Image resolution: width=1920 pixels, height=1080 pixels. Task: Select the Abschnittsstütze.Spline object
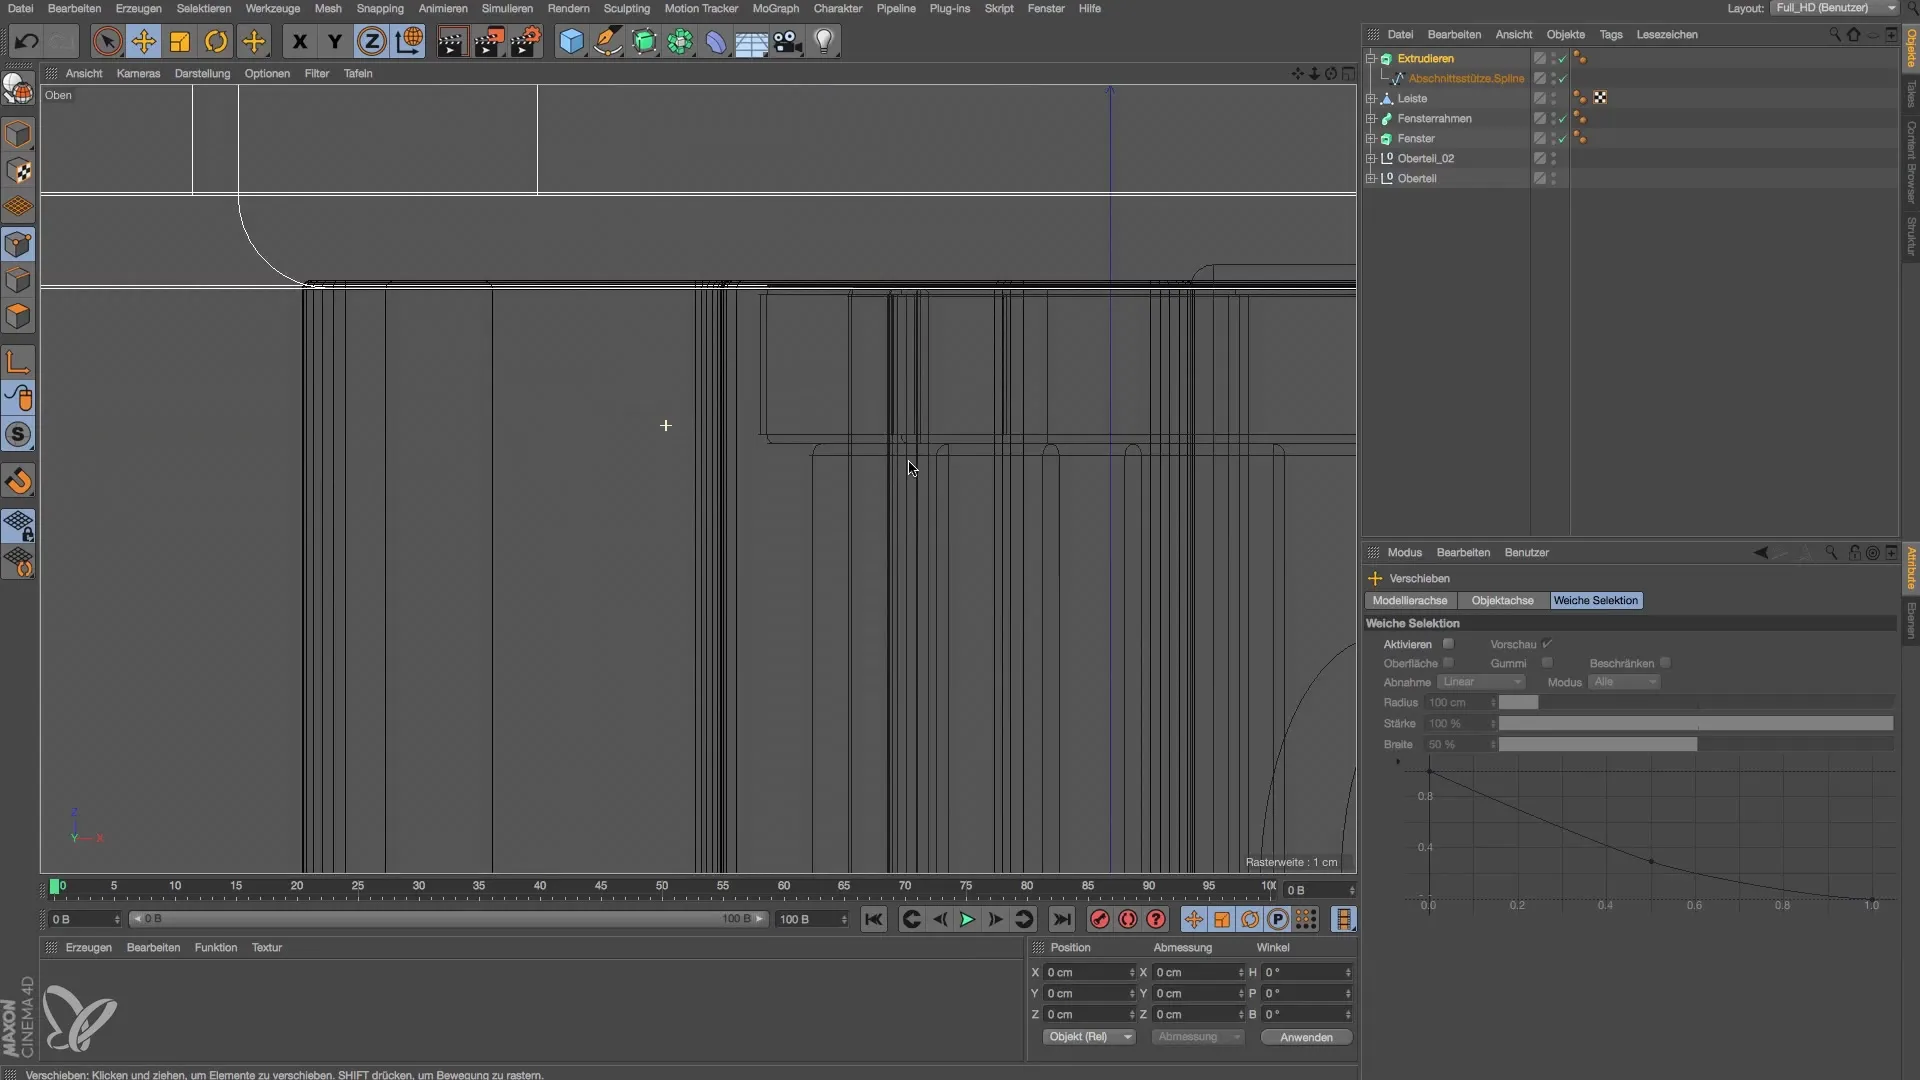pos(1466,78)
